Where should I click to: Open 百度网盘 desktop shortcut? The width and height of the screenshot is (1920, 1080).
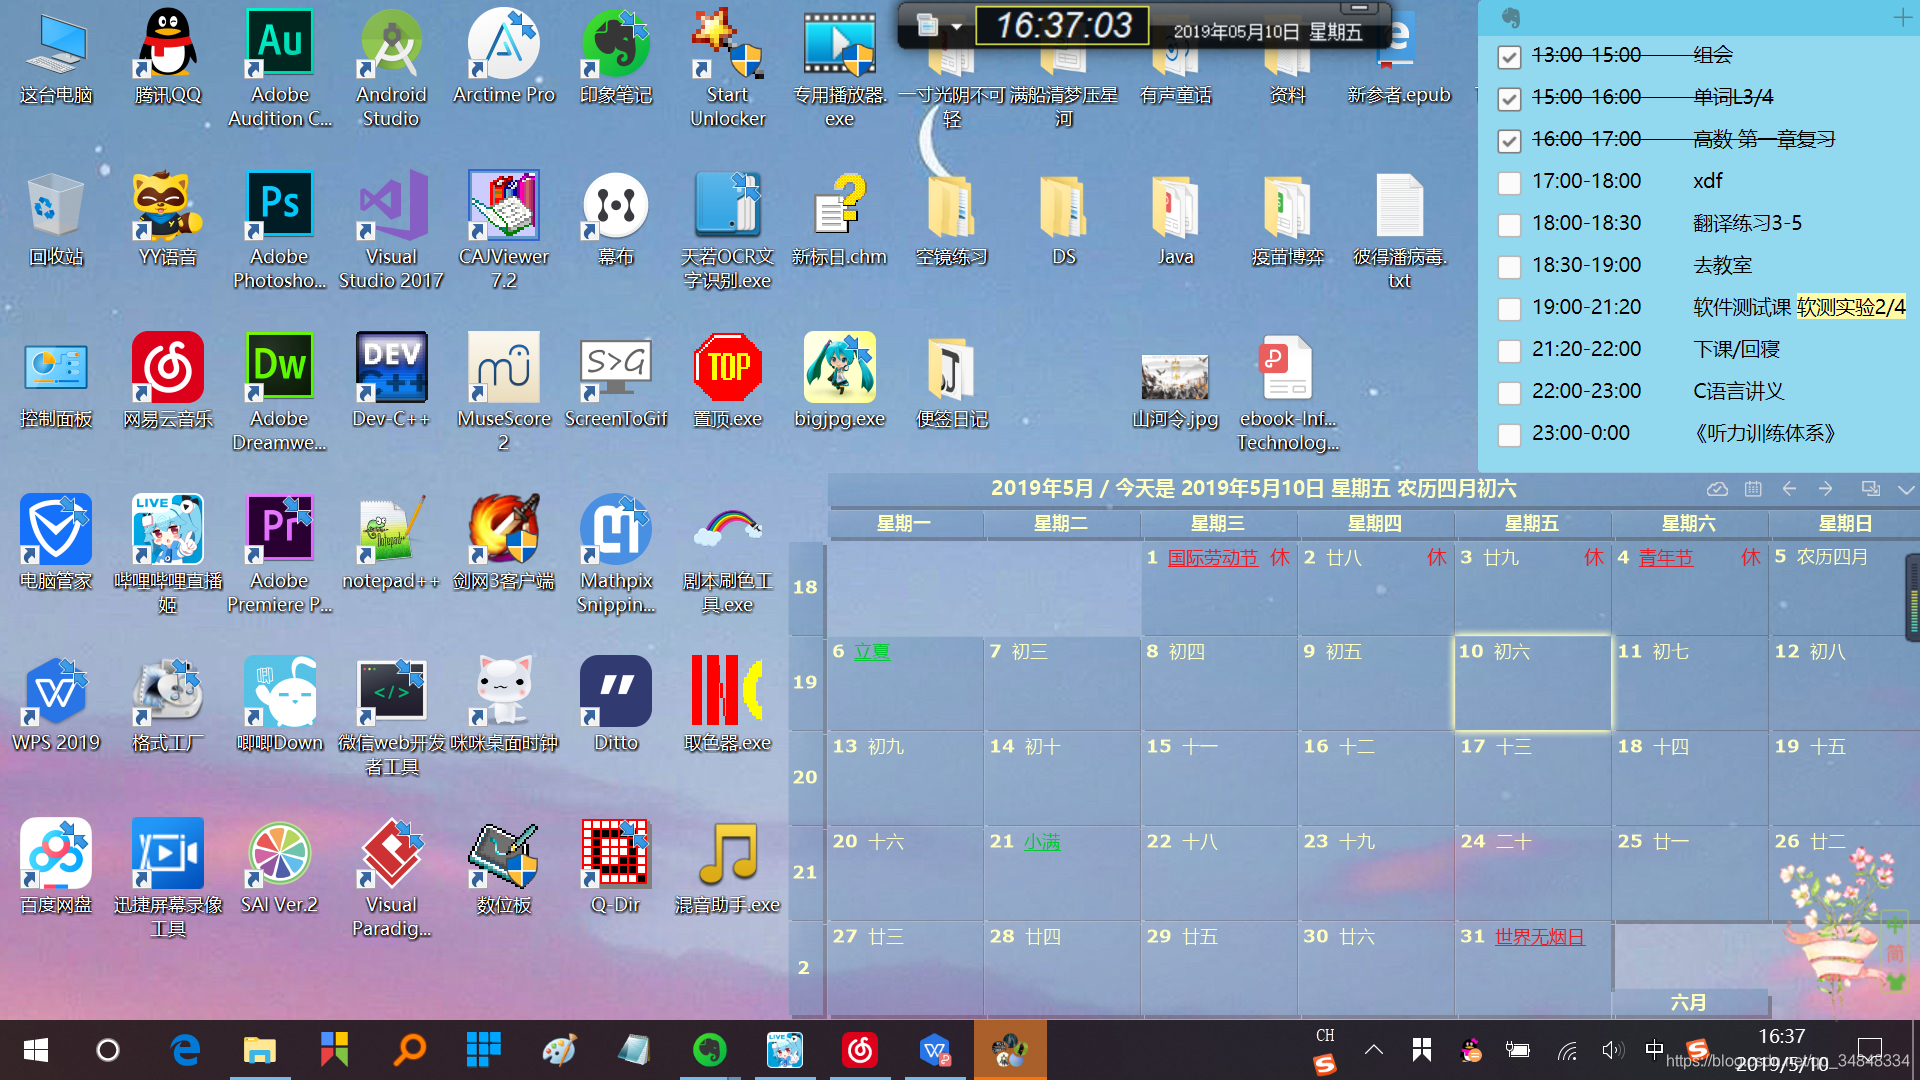click(56, 868)
